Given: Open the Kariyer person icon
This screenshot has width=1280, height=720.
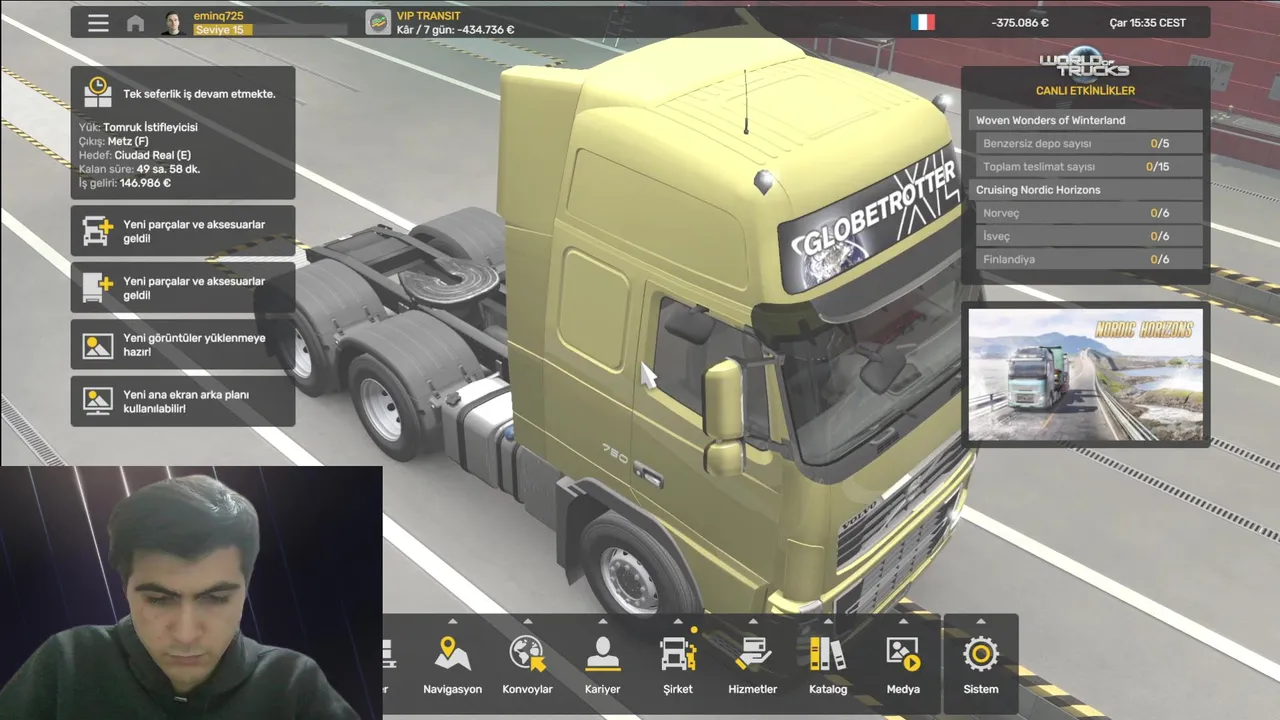Looking at the screenshot, I should (x=602, y=654).
